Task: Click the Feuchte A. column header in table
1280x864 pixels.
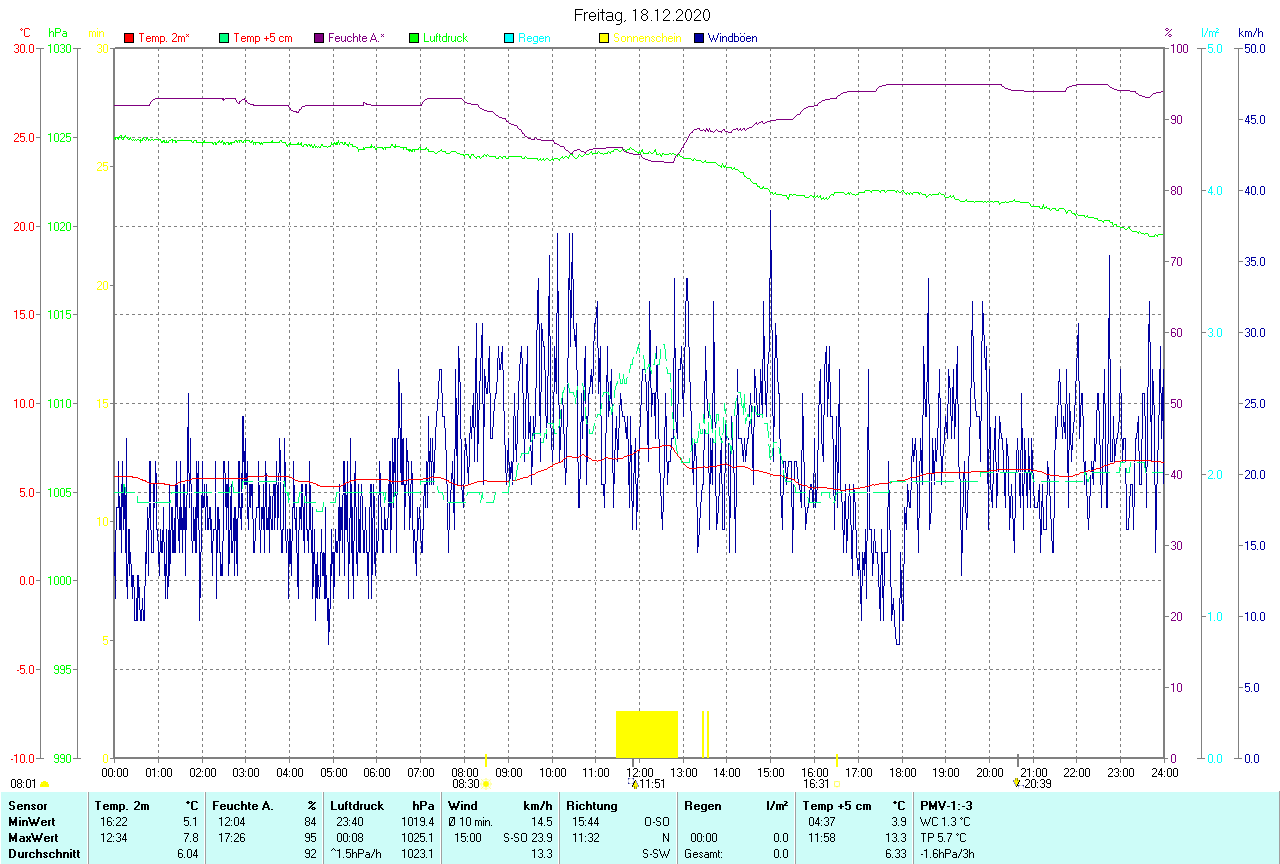Action: tap(242, 806)
